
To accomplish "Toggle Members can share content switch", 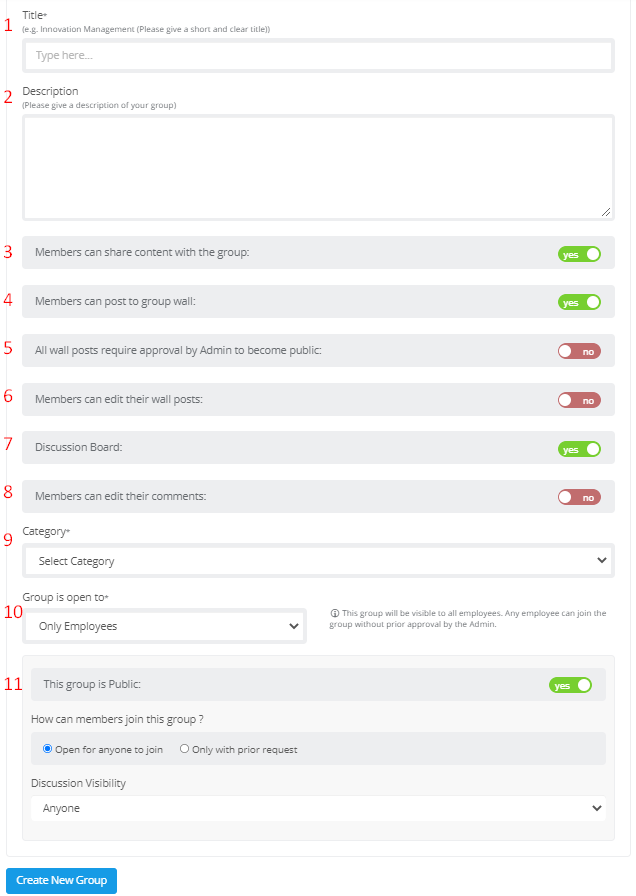I will pos(579,254).
